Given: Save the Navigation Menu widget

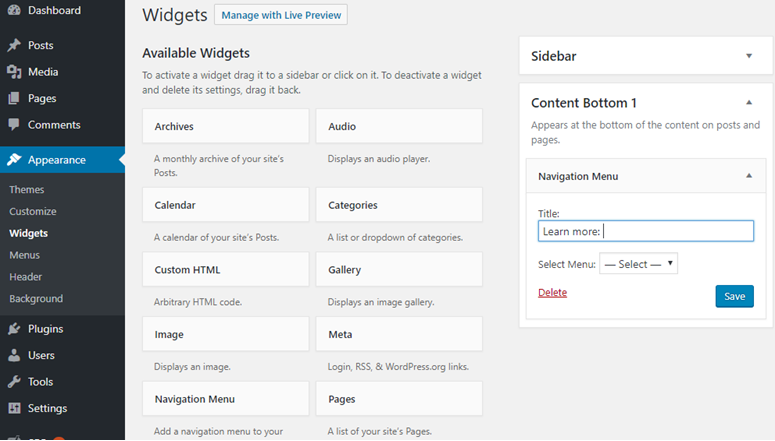Looking at the screenshot, I should [x=734, y=296].
